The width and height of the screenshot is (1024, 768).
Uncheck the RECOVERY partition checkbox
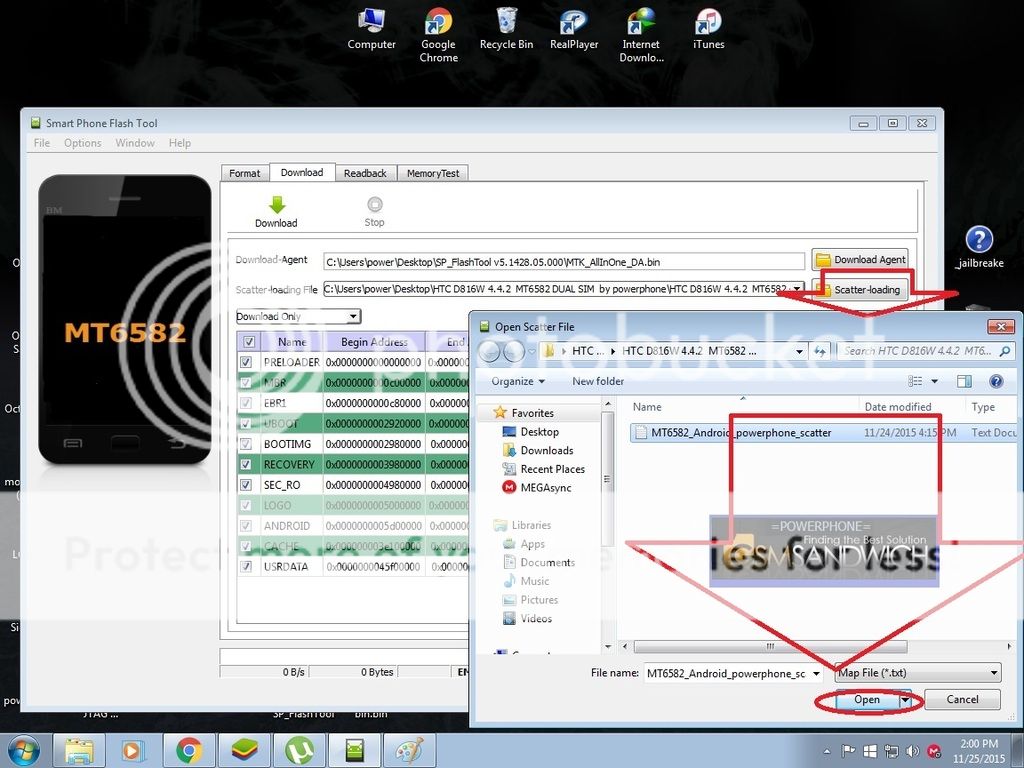(x=246, y=464)
